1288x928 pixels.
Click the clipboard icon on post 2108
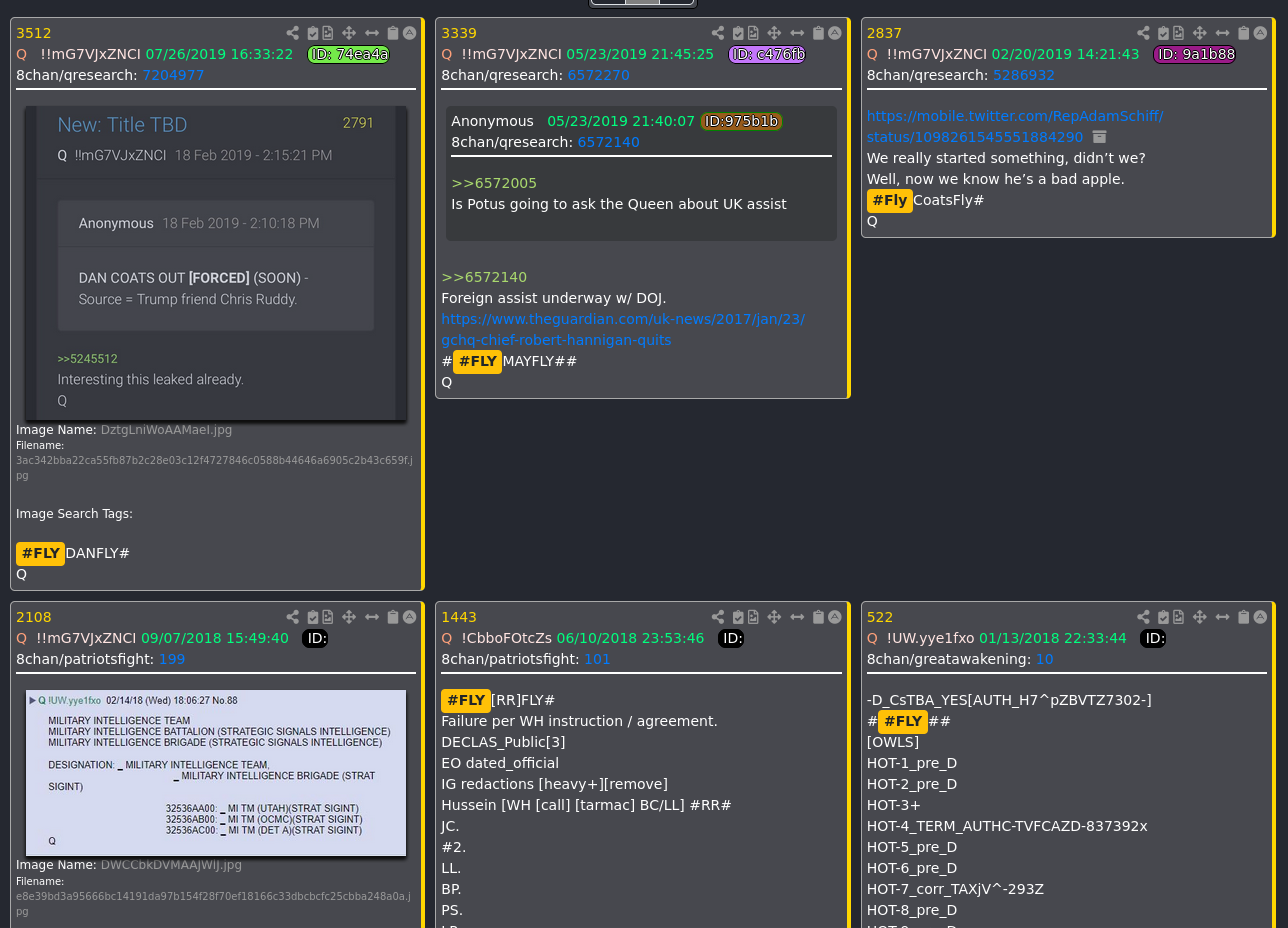pos(393,617)
